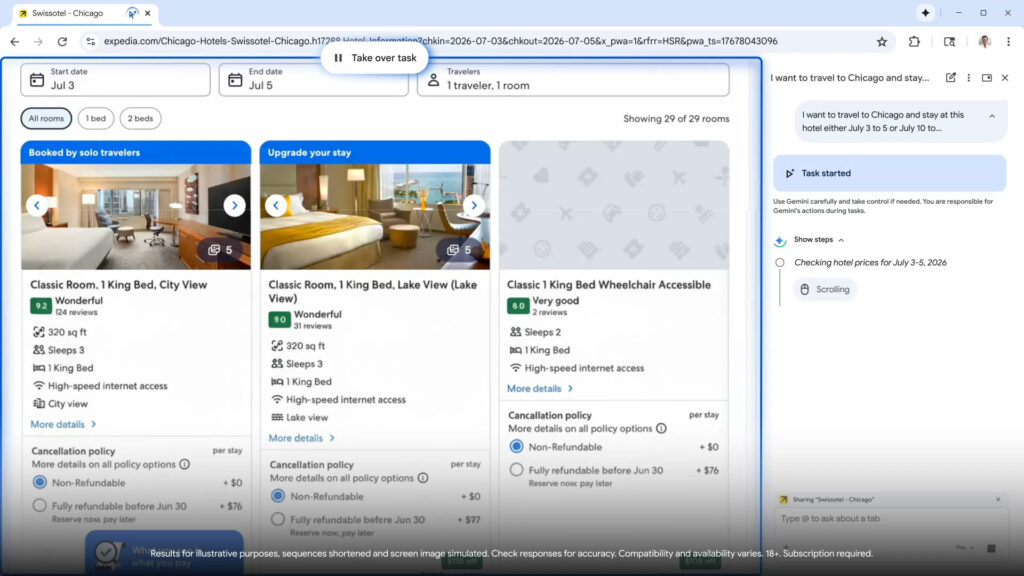The height and width of the screenshot is (576, 1024).
Task: Open the Travelers dropdown
Action: (x=573, y=80)
